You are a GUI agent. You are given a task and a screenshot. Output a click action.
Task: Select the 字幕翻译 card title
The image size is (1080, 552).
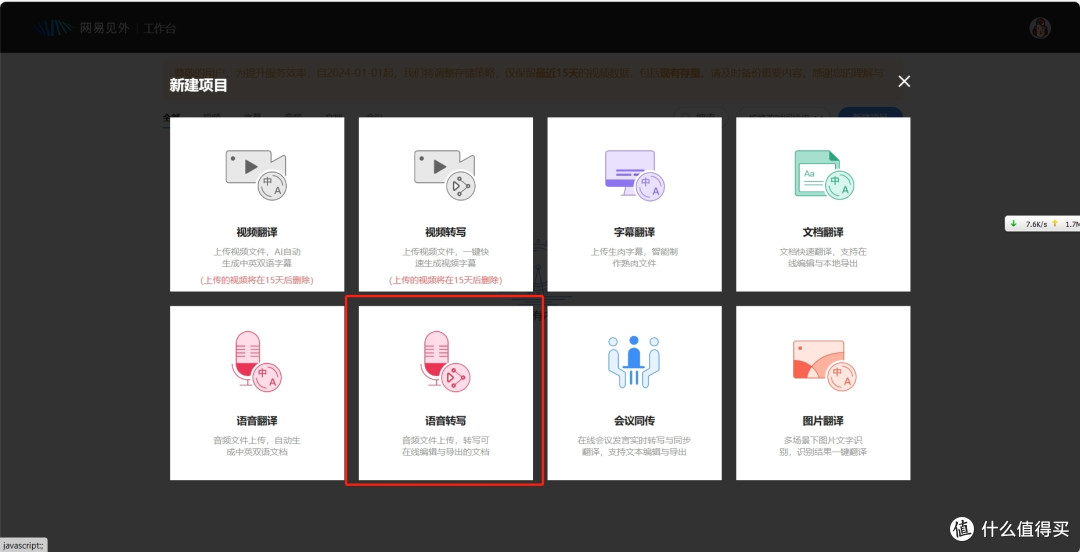(x=634, y=232)
